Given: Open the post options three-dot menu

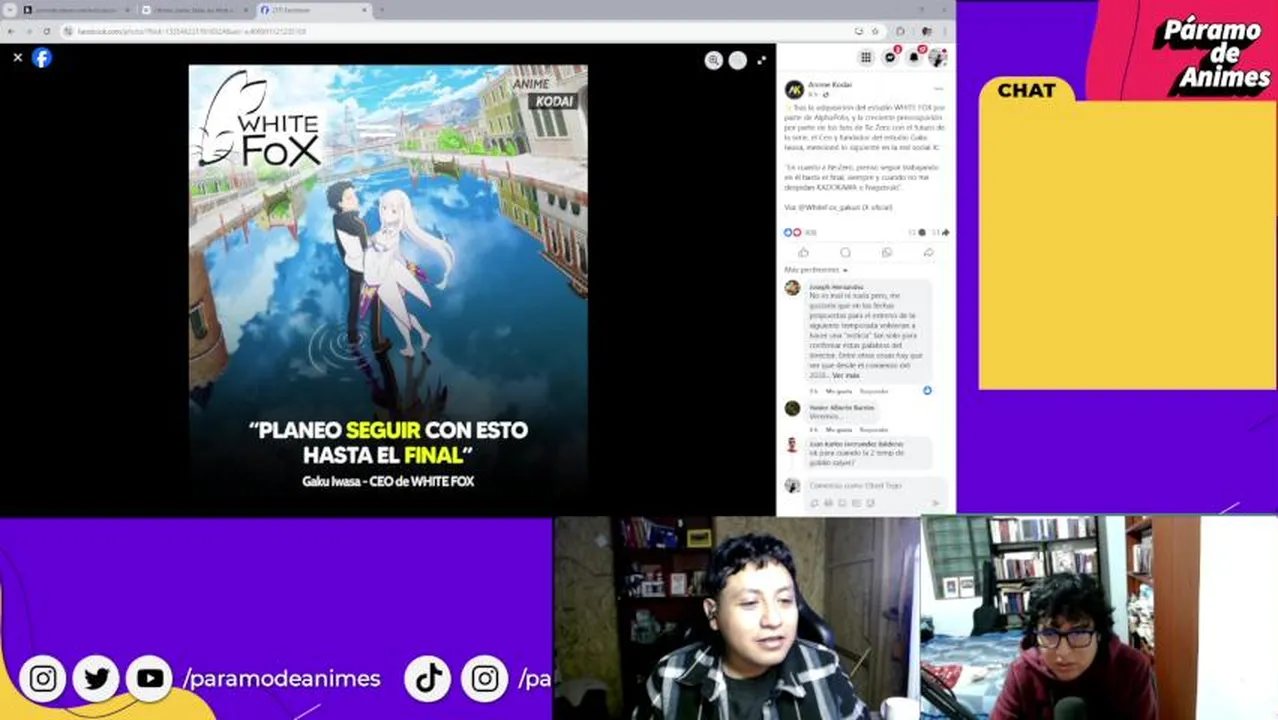Looking at the screenshot, I should coord(938,88).
